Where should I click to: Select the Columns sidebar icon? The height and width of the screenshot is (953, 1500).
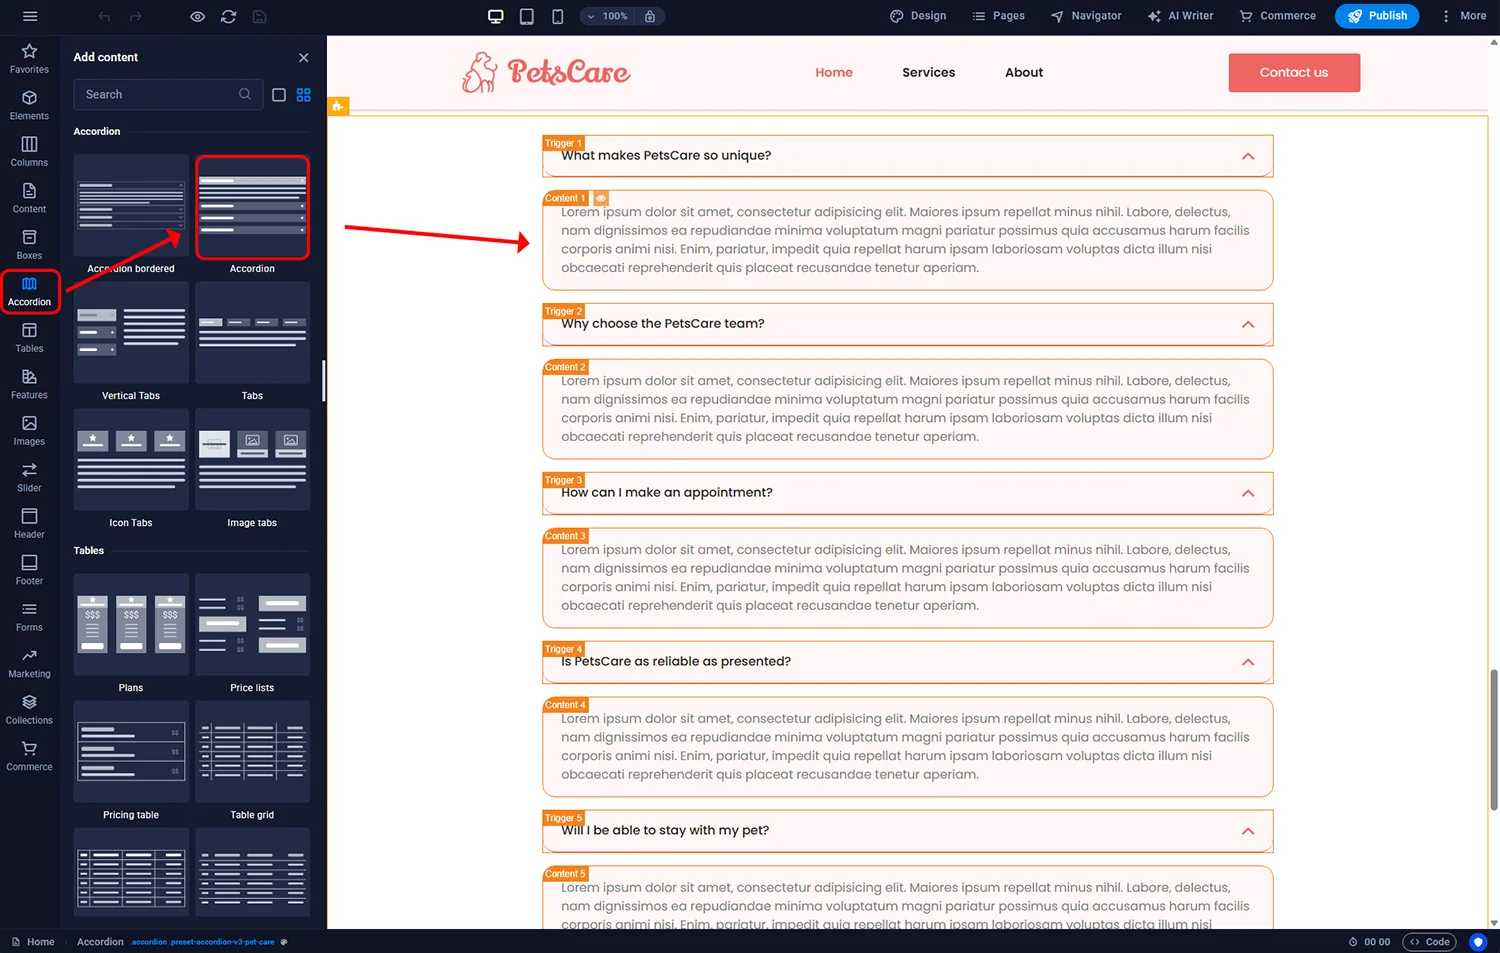pyautogui.click(x=29, y=151)
